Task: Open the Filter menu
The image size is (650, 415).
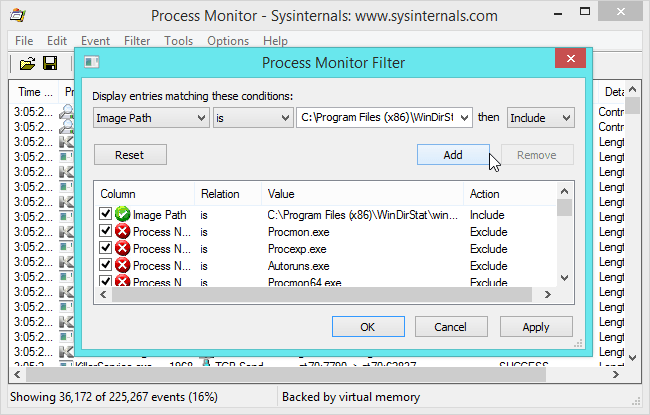Action: click(x=137, y=41)
